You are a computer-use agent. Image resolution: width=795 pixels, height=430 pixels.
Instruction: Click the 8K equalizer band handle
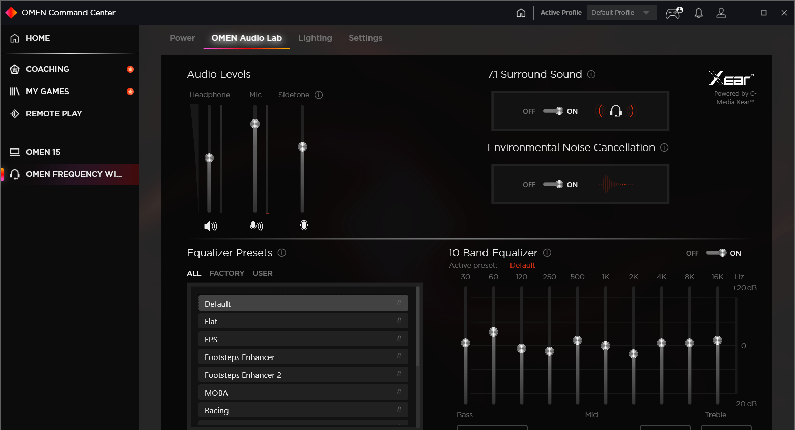(690, 343)
